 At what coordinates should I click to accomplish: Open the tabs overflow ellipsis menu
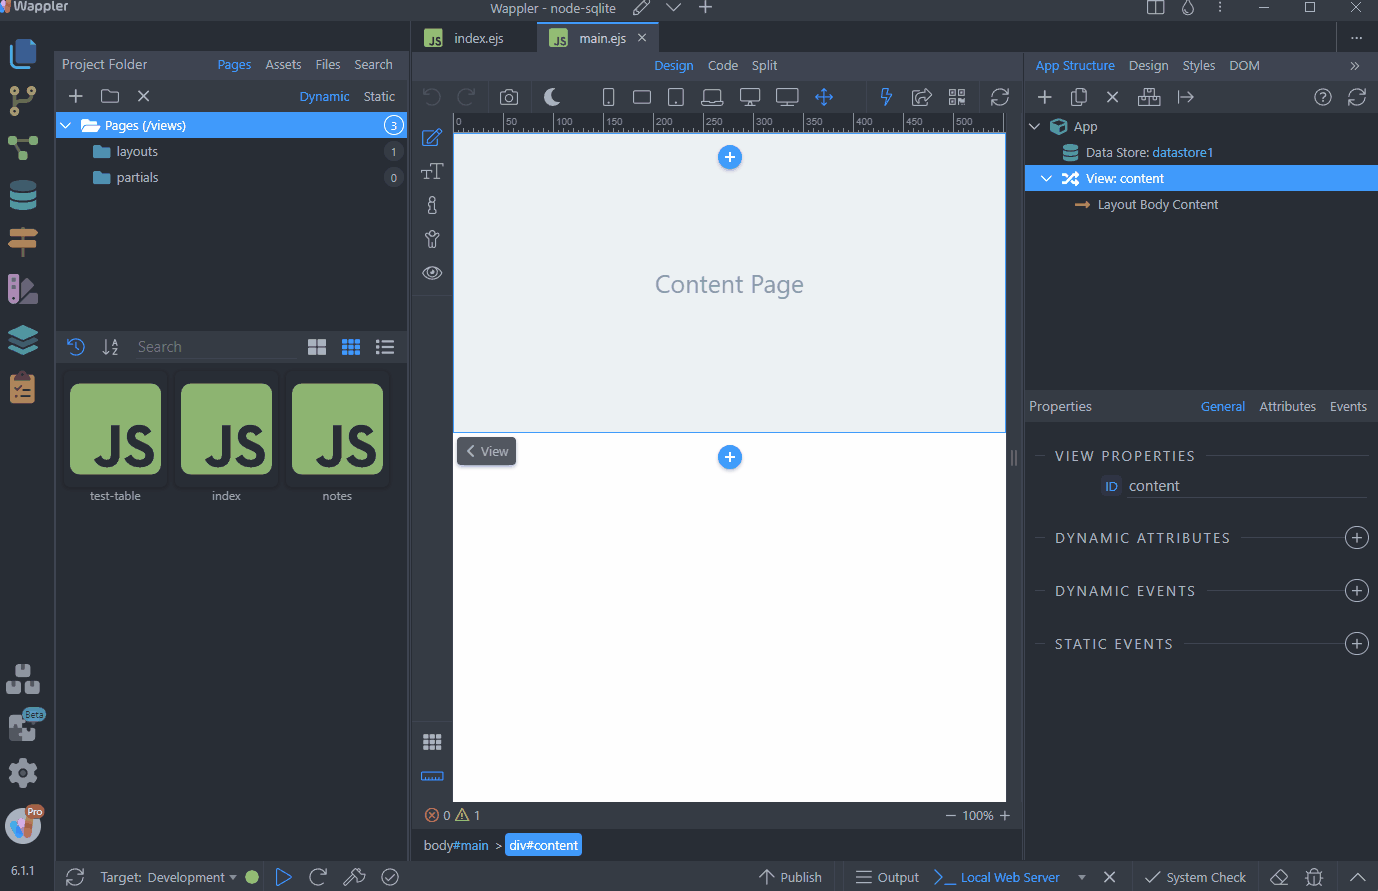click(x=1357, y=38)
